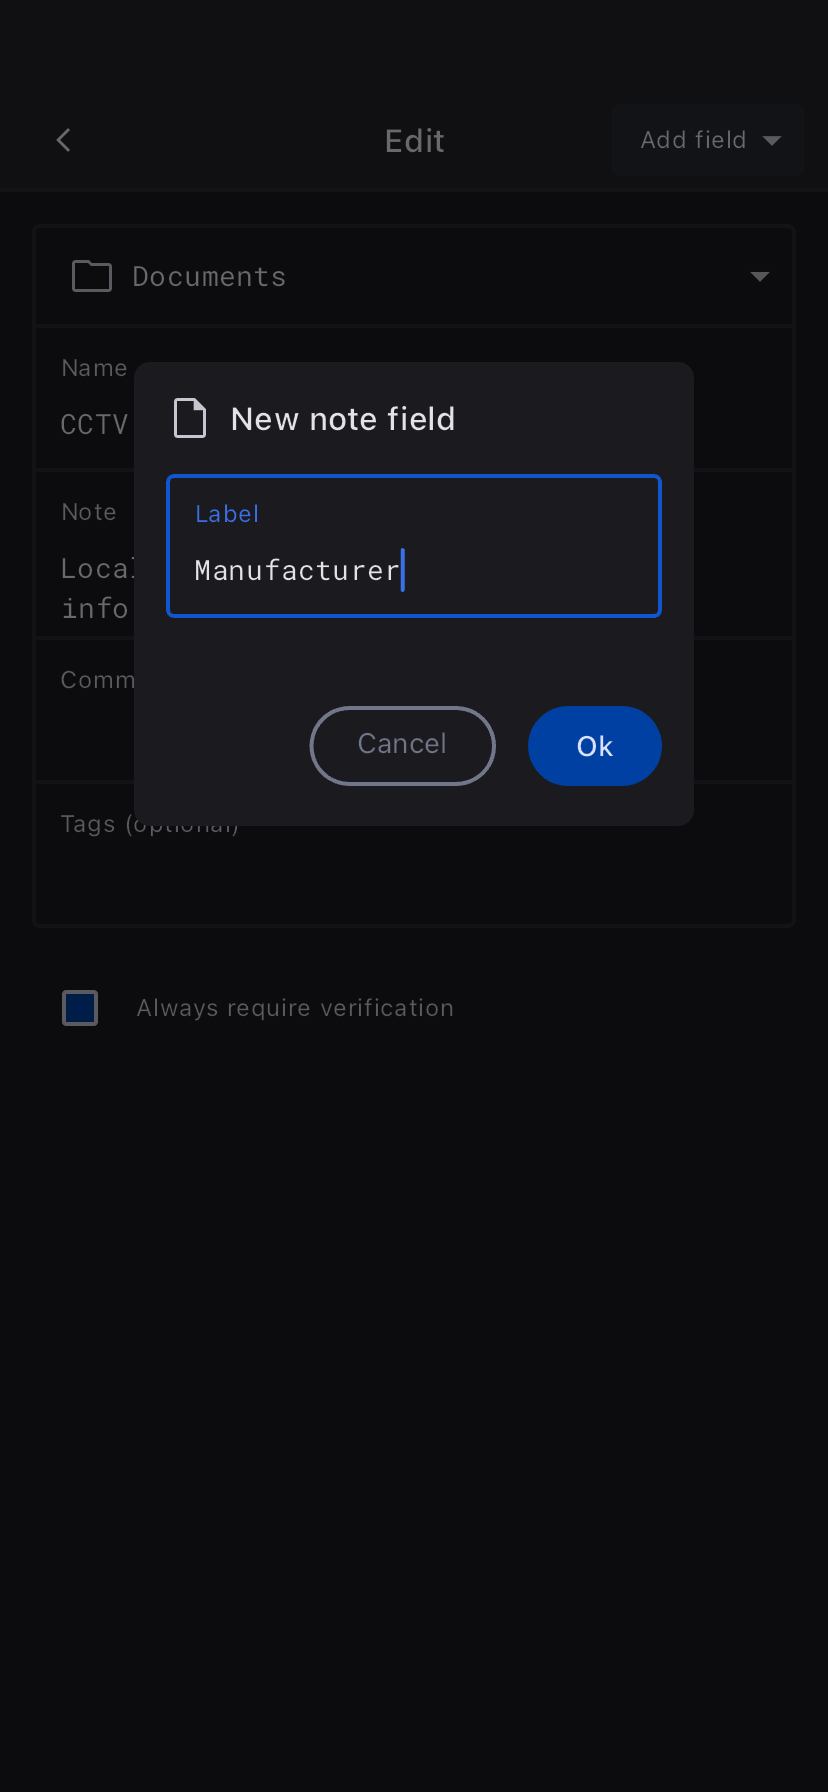Image resolution: width=828 pixels, height=1792 pixels.
Task: Click the Manufacturer text in Label field
Action: 297,571
